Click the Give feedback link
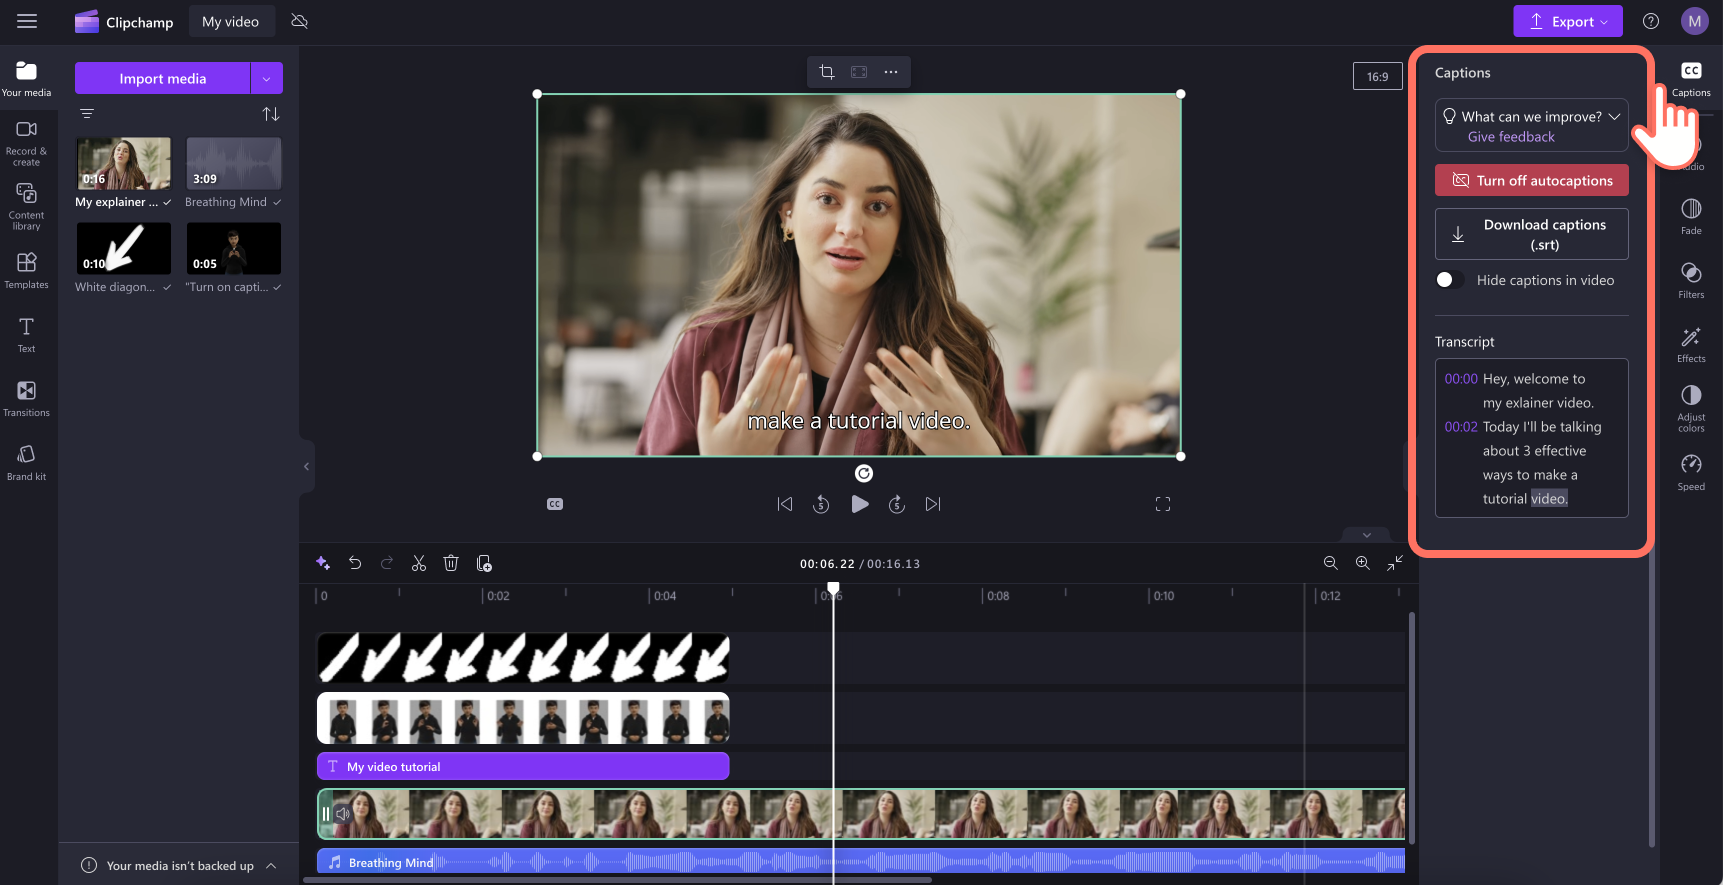Viewport: 1730px width, 885px height. 1511,137
